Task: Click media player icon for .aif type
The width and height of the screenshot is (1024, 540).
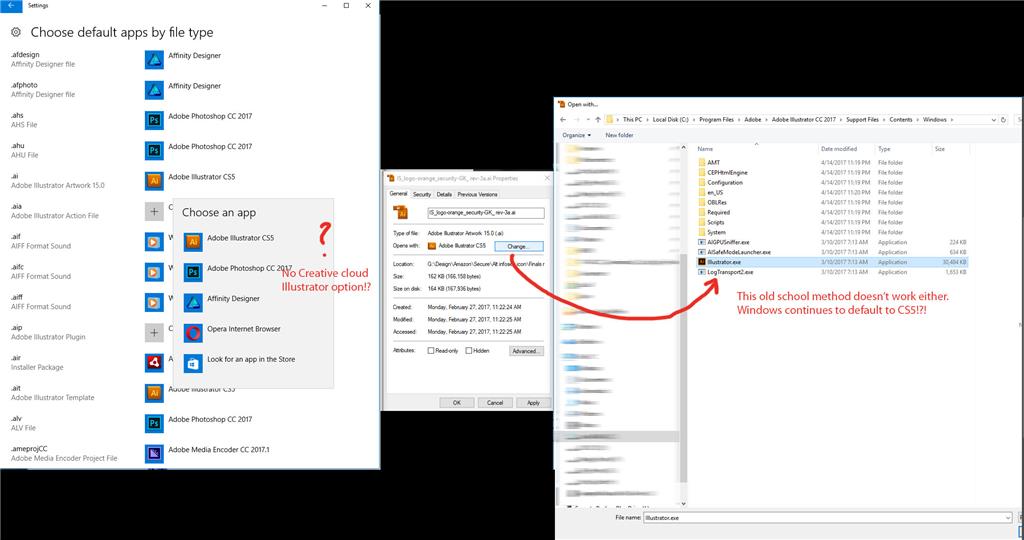Action: tap(154, 242)
